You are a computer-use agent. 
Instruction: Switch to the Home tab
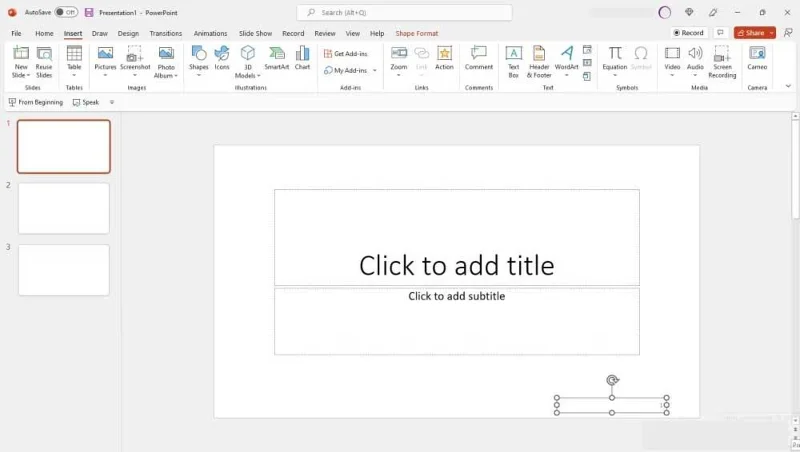click(44, 33)
